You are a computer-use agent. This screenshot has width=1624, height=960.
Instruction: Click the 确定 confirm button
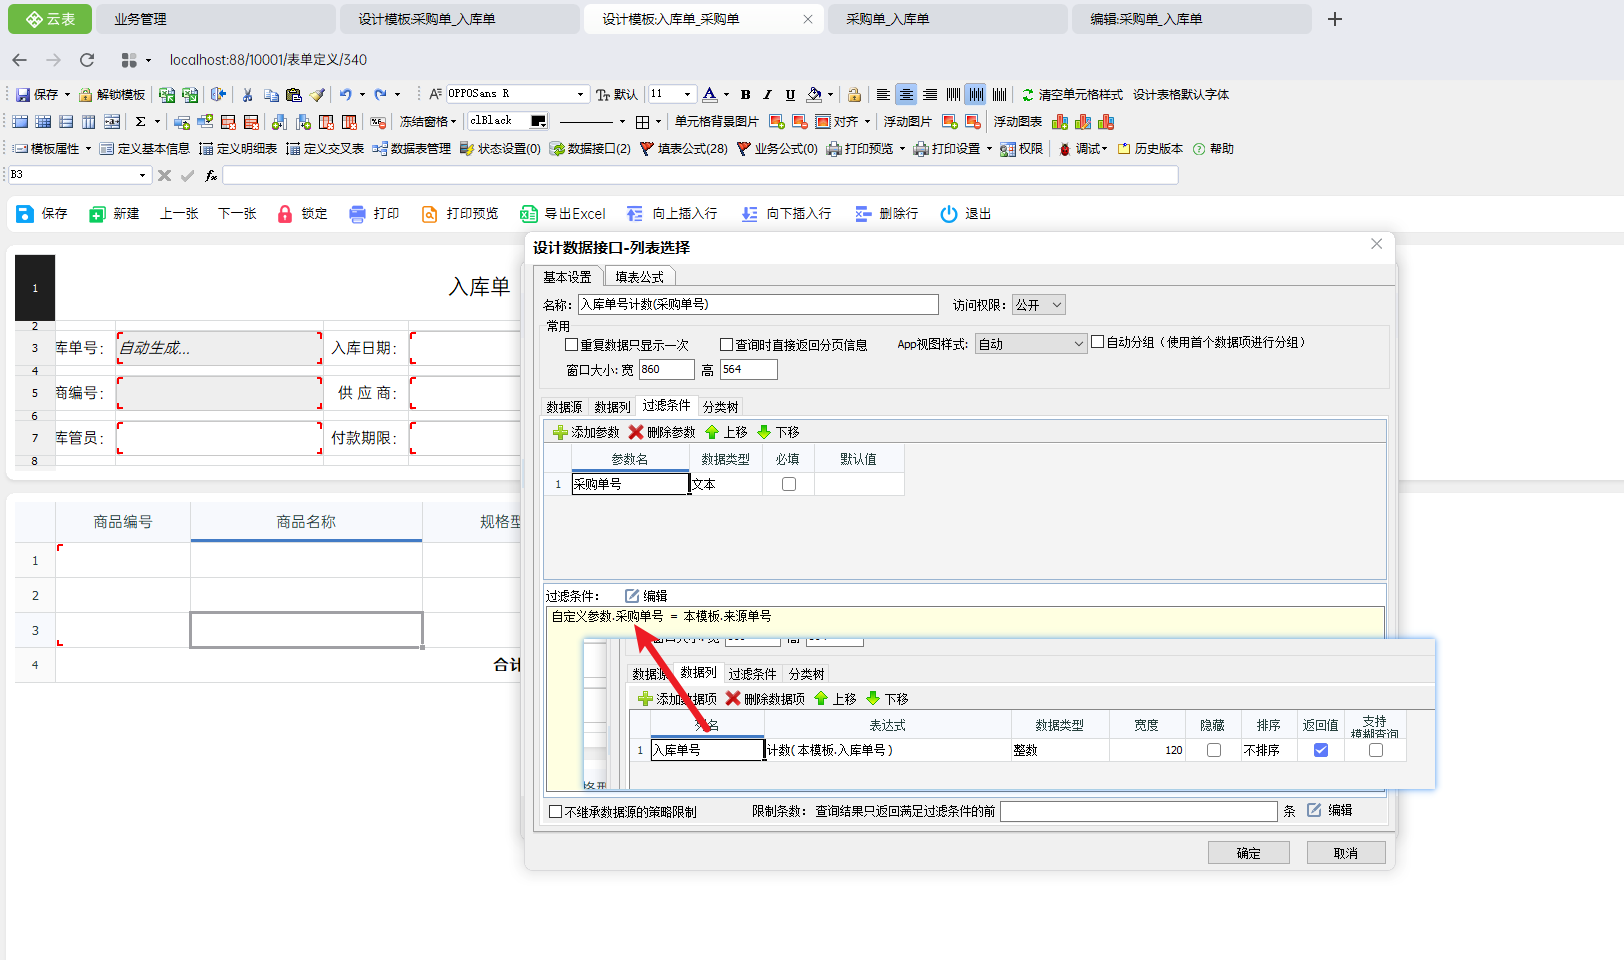[1249, 853]
